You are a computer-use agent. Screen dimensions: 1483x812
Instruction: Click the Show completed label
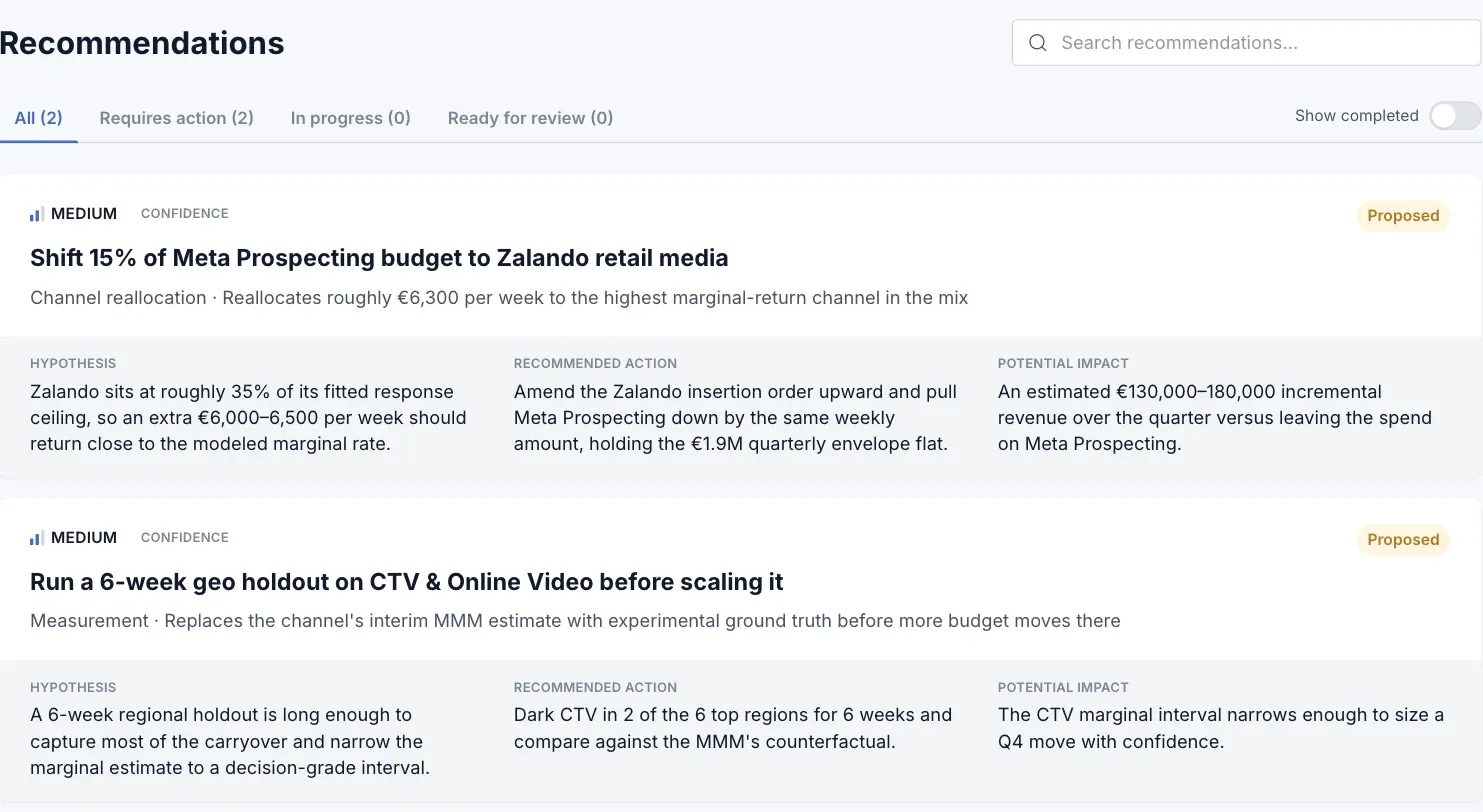tap(1357, 116)
